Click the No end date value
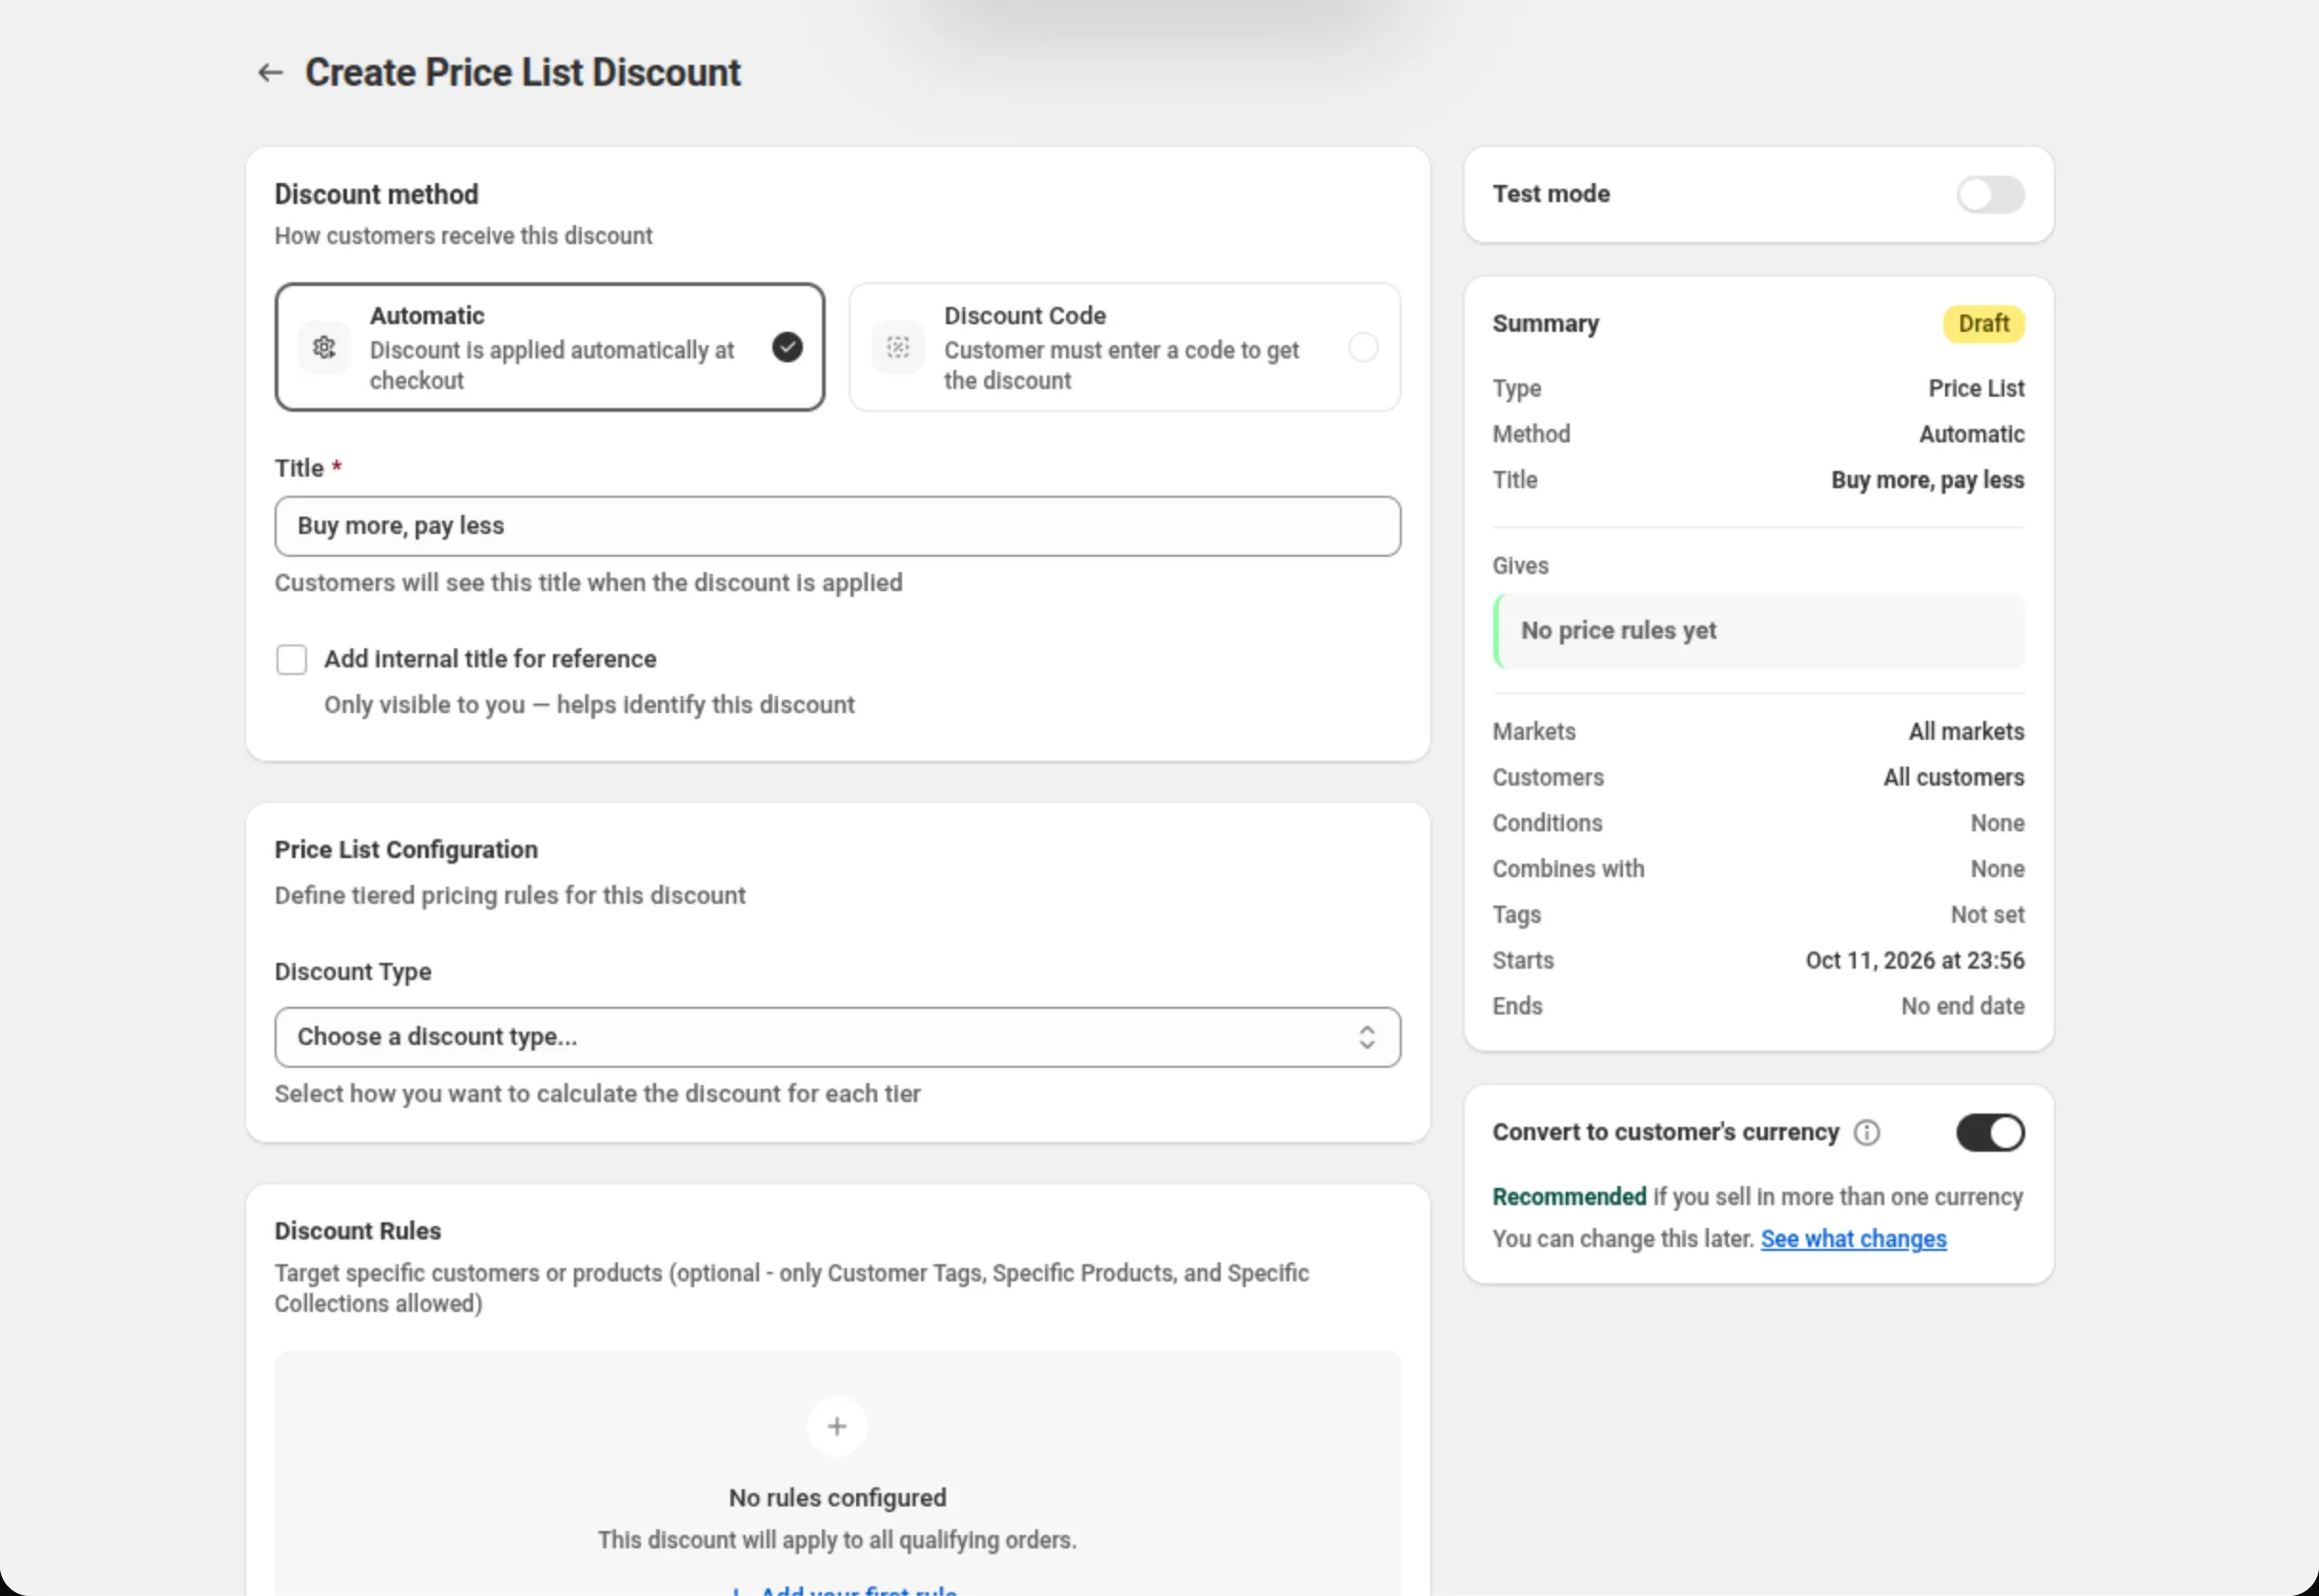The image size is (2319, 1596). pos(1962,1007)
